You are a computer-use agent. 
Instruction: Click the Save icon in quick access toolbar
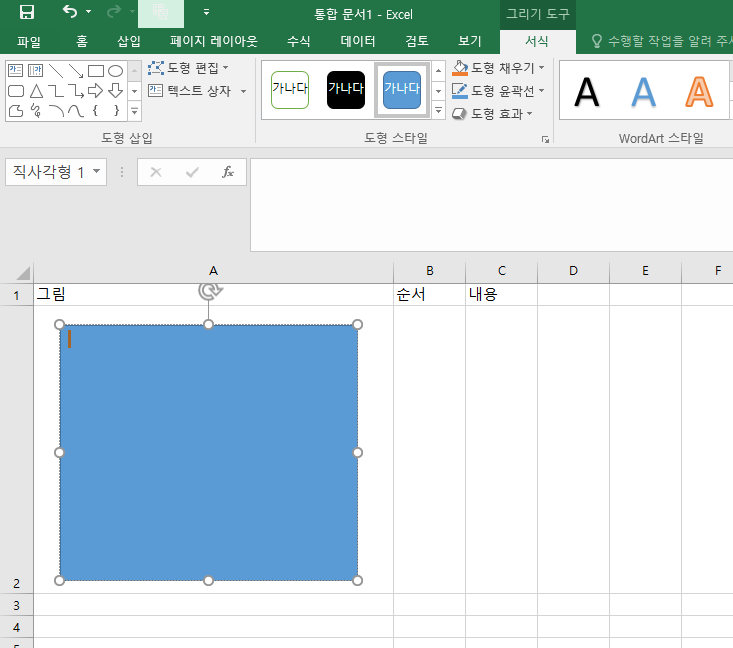[x=27, y=12]
